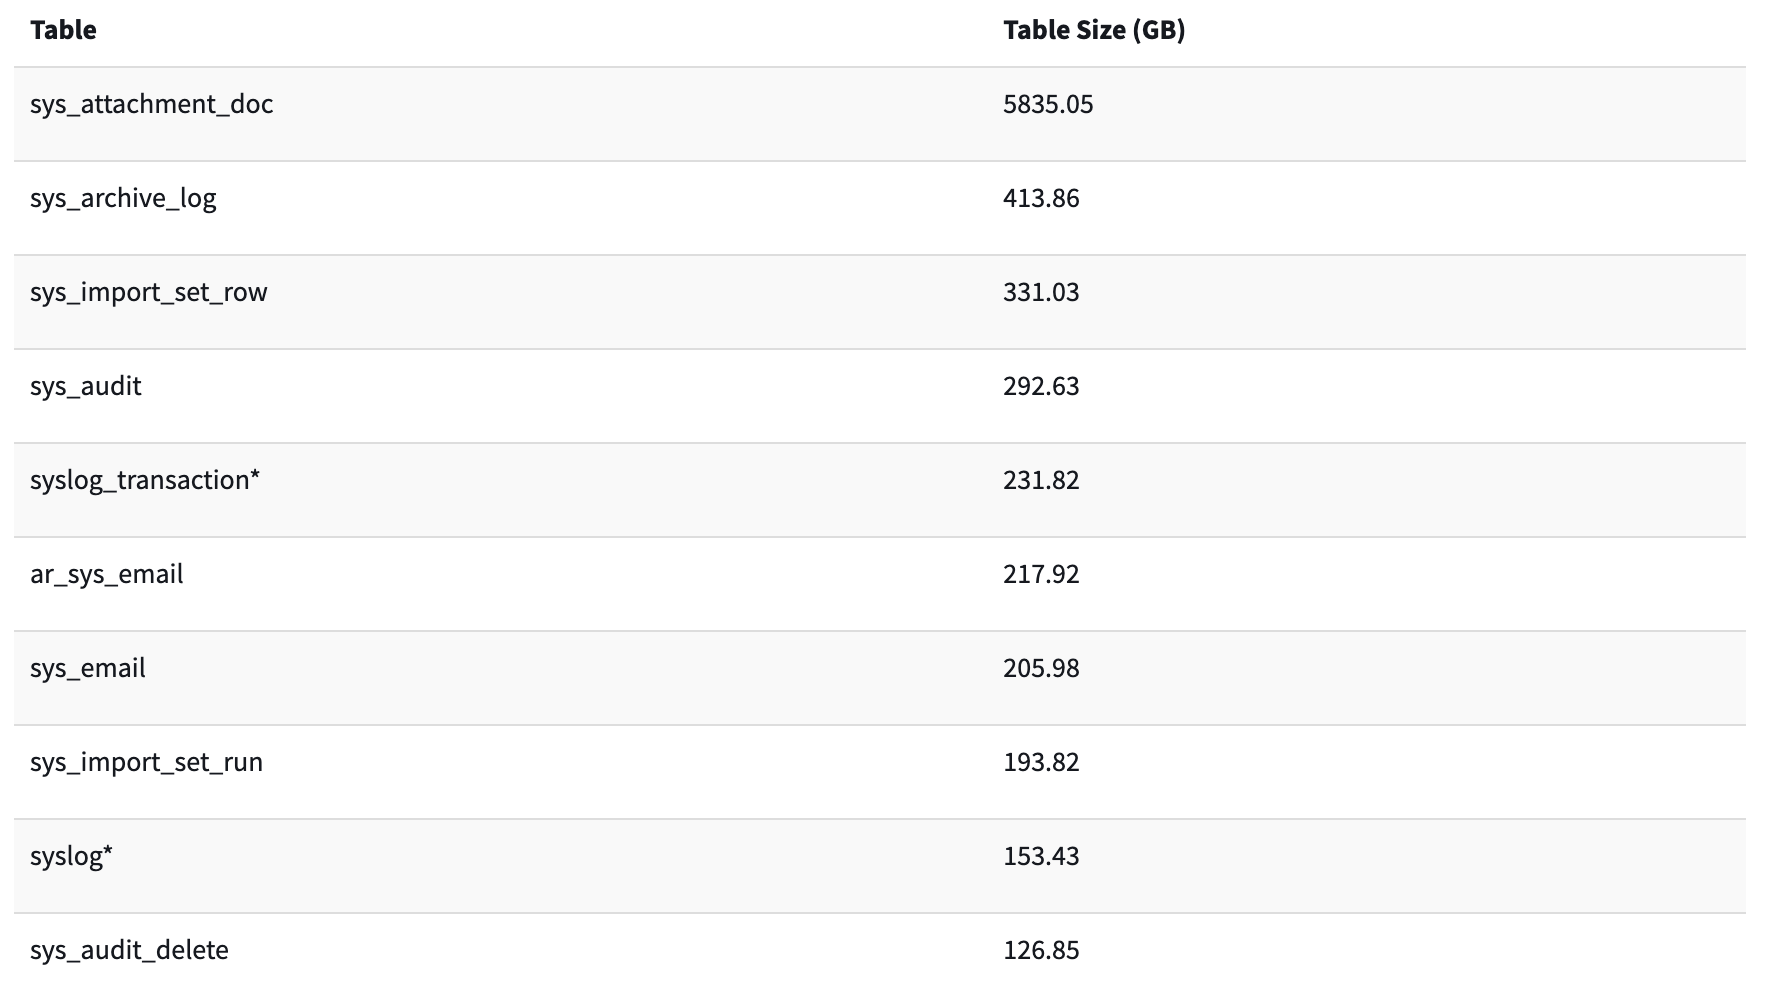Select the sys_import_set_row entry
Image resolution: width=1776 pixels, height=1000 pixels.
tap(148, 292)
